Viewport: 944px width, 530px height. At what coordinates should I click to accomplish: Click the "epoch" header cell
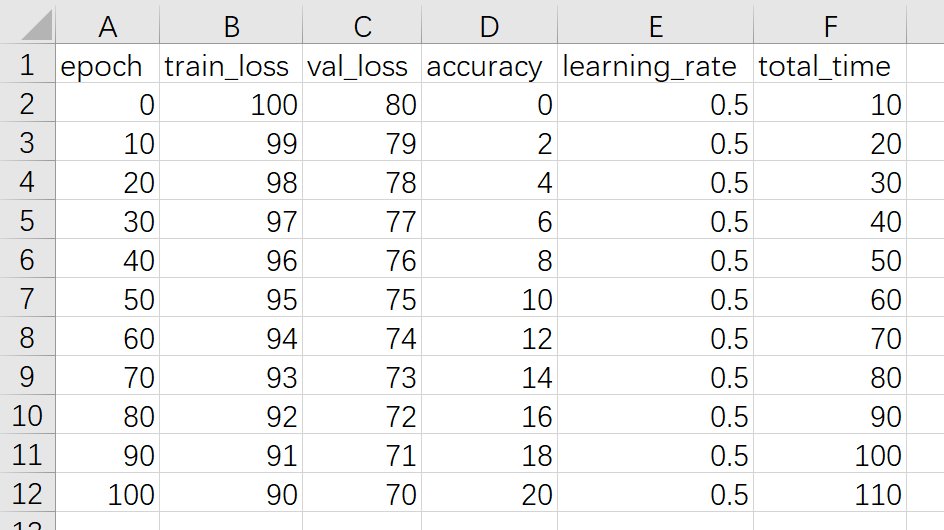(107, 66)
